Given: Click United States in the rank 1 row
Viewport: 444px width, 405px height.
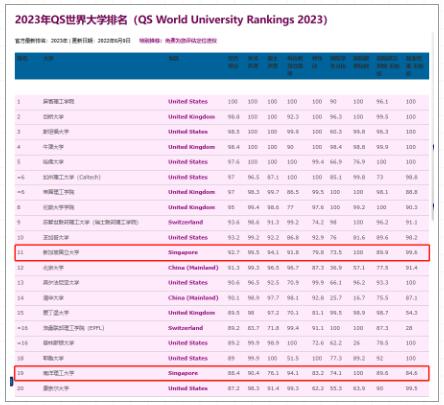Looking at the screenshot, I should pos(188,101).
